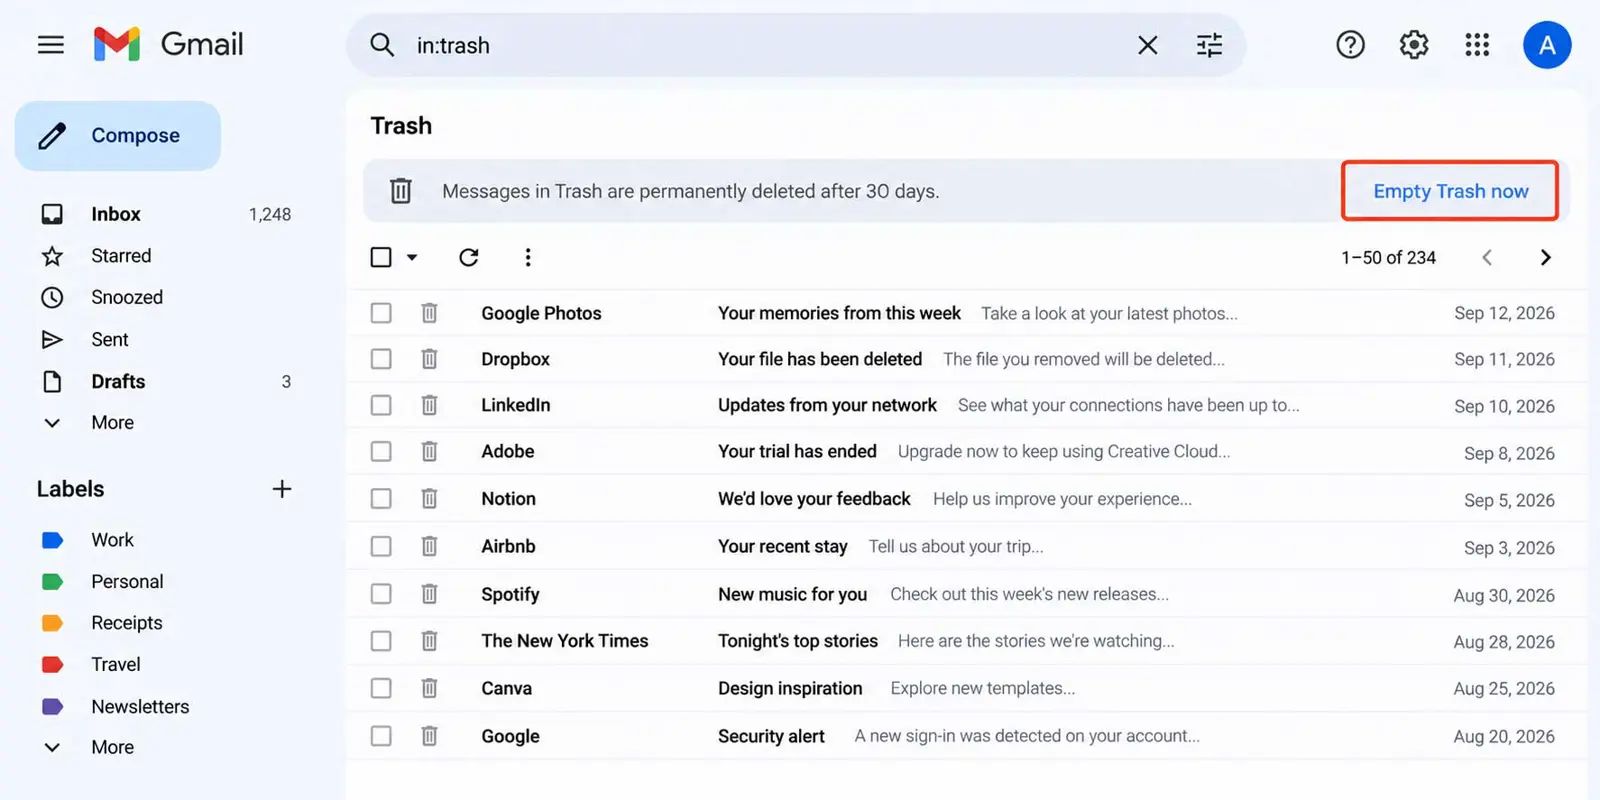
Task: Tick the select-all checkbox
Action: tap(381, 257)
